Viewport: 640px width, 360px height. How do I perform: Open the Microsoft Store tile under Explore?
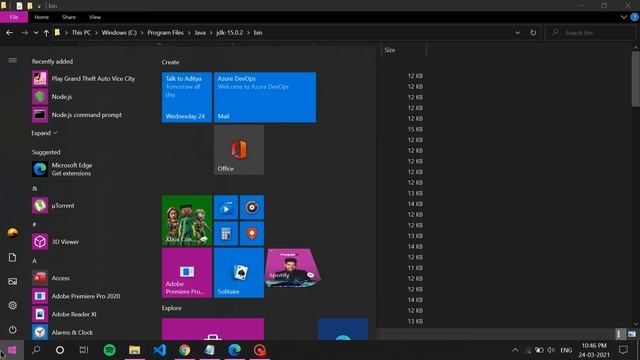(213, 329)
